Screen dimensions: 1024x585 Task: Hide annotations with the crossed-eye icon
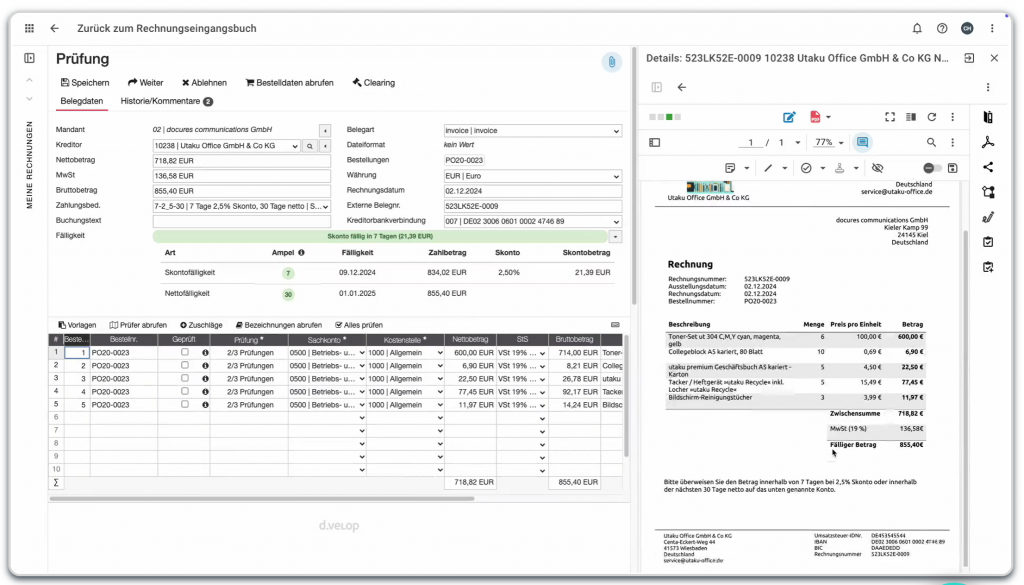pyautogui.click(x=878, y=168)
